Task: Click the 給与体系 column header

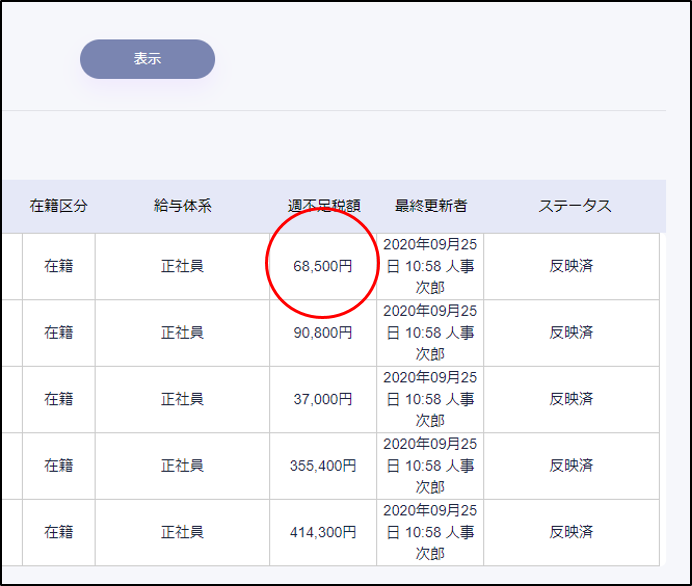Action: pos(182,206)
